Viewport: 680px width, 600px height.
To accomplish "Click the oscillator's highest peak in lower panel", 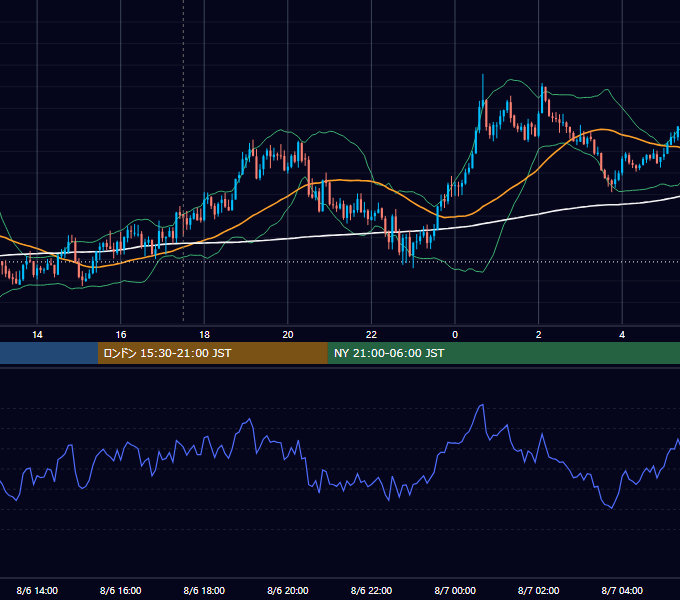I will (x=481, y=407).
